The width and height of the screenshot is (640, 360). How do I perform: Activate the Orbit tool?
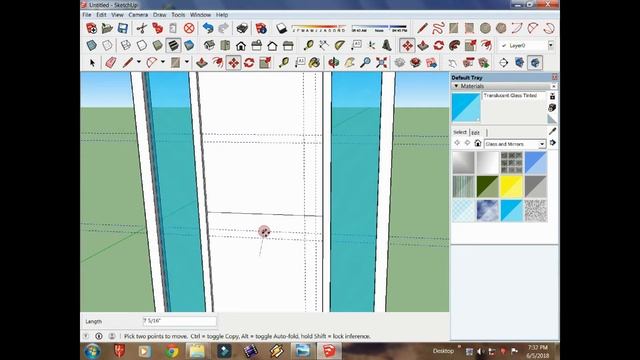pos(334,63)
